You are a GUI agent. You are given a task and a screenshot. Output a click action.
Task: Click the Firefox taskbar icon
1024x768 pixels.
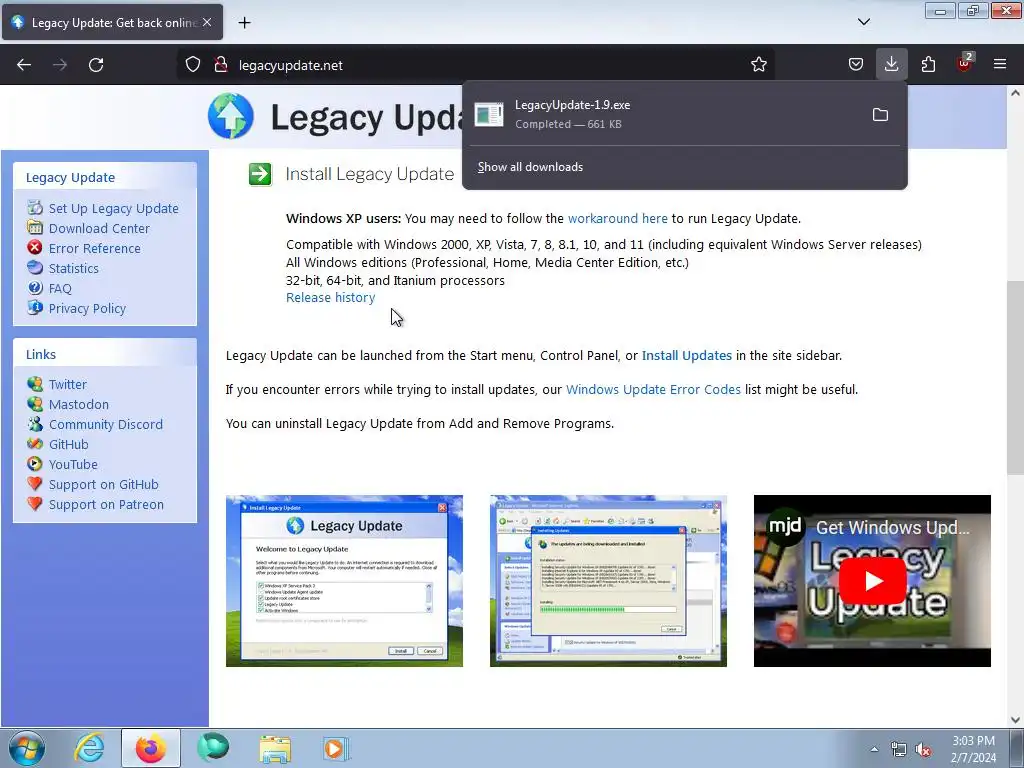pos(150,748)
